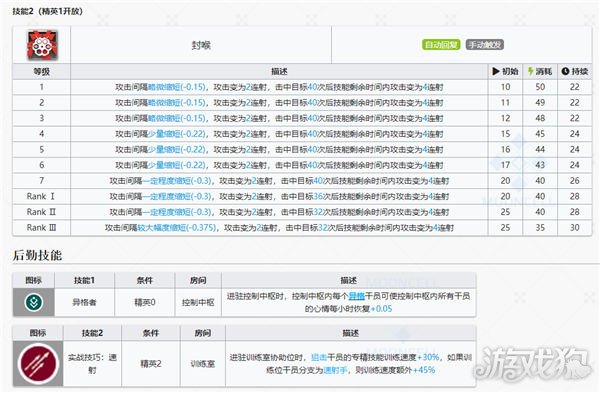600x393 pixels.
Task: Click 一定程度缩短(-0.3) in level 7 row
Action: point(177,181)
